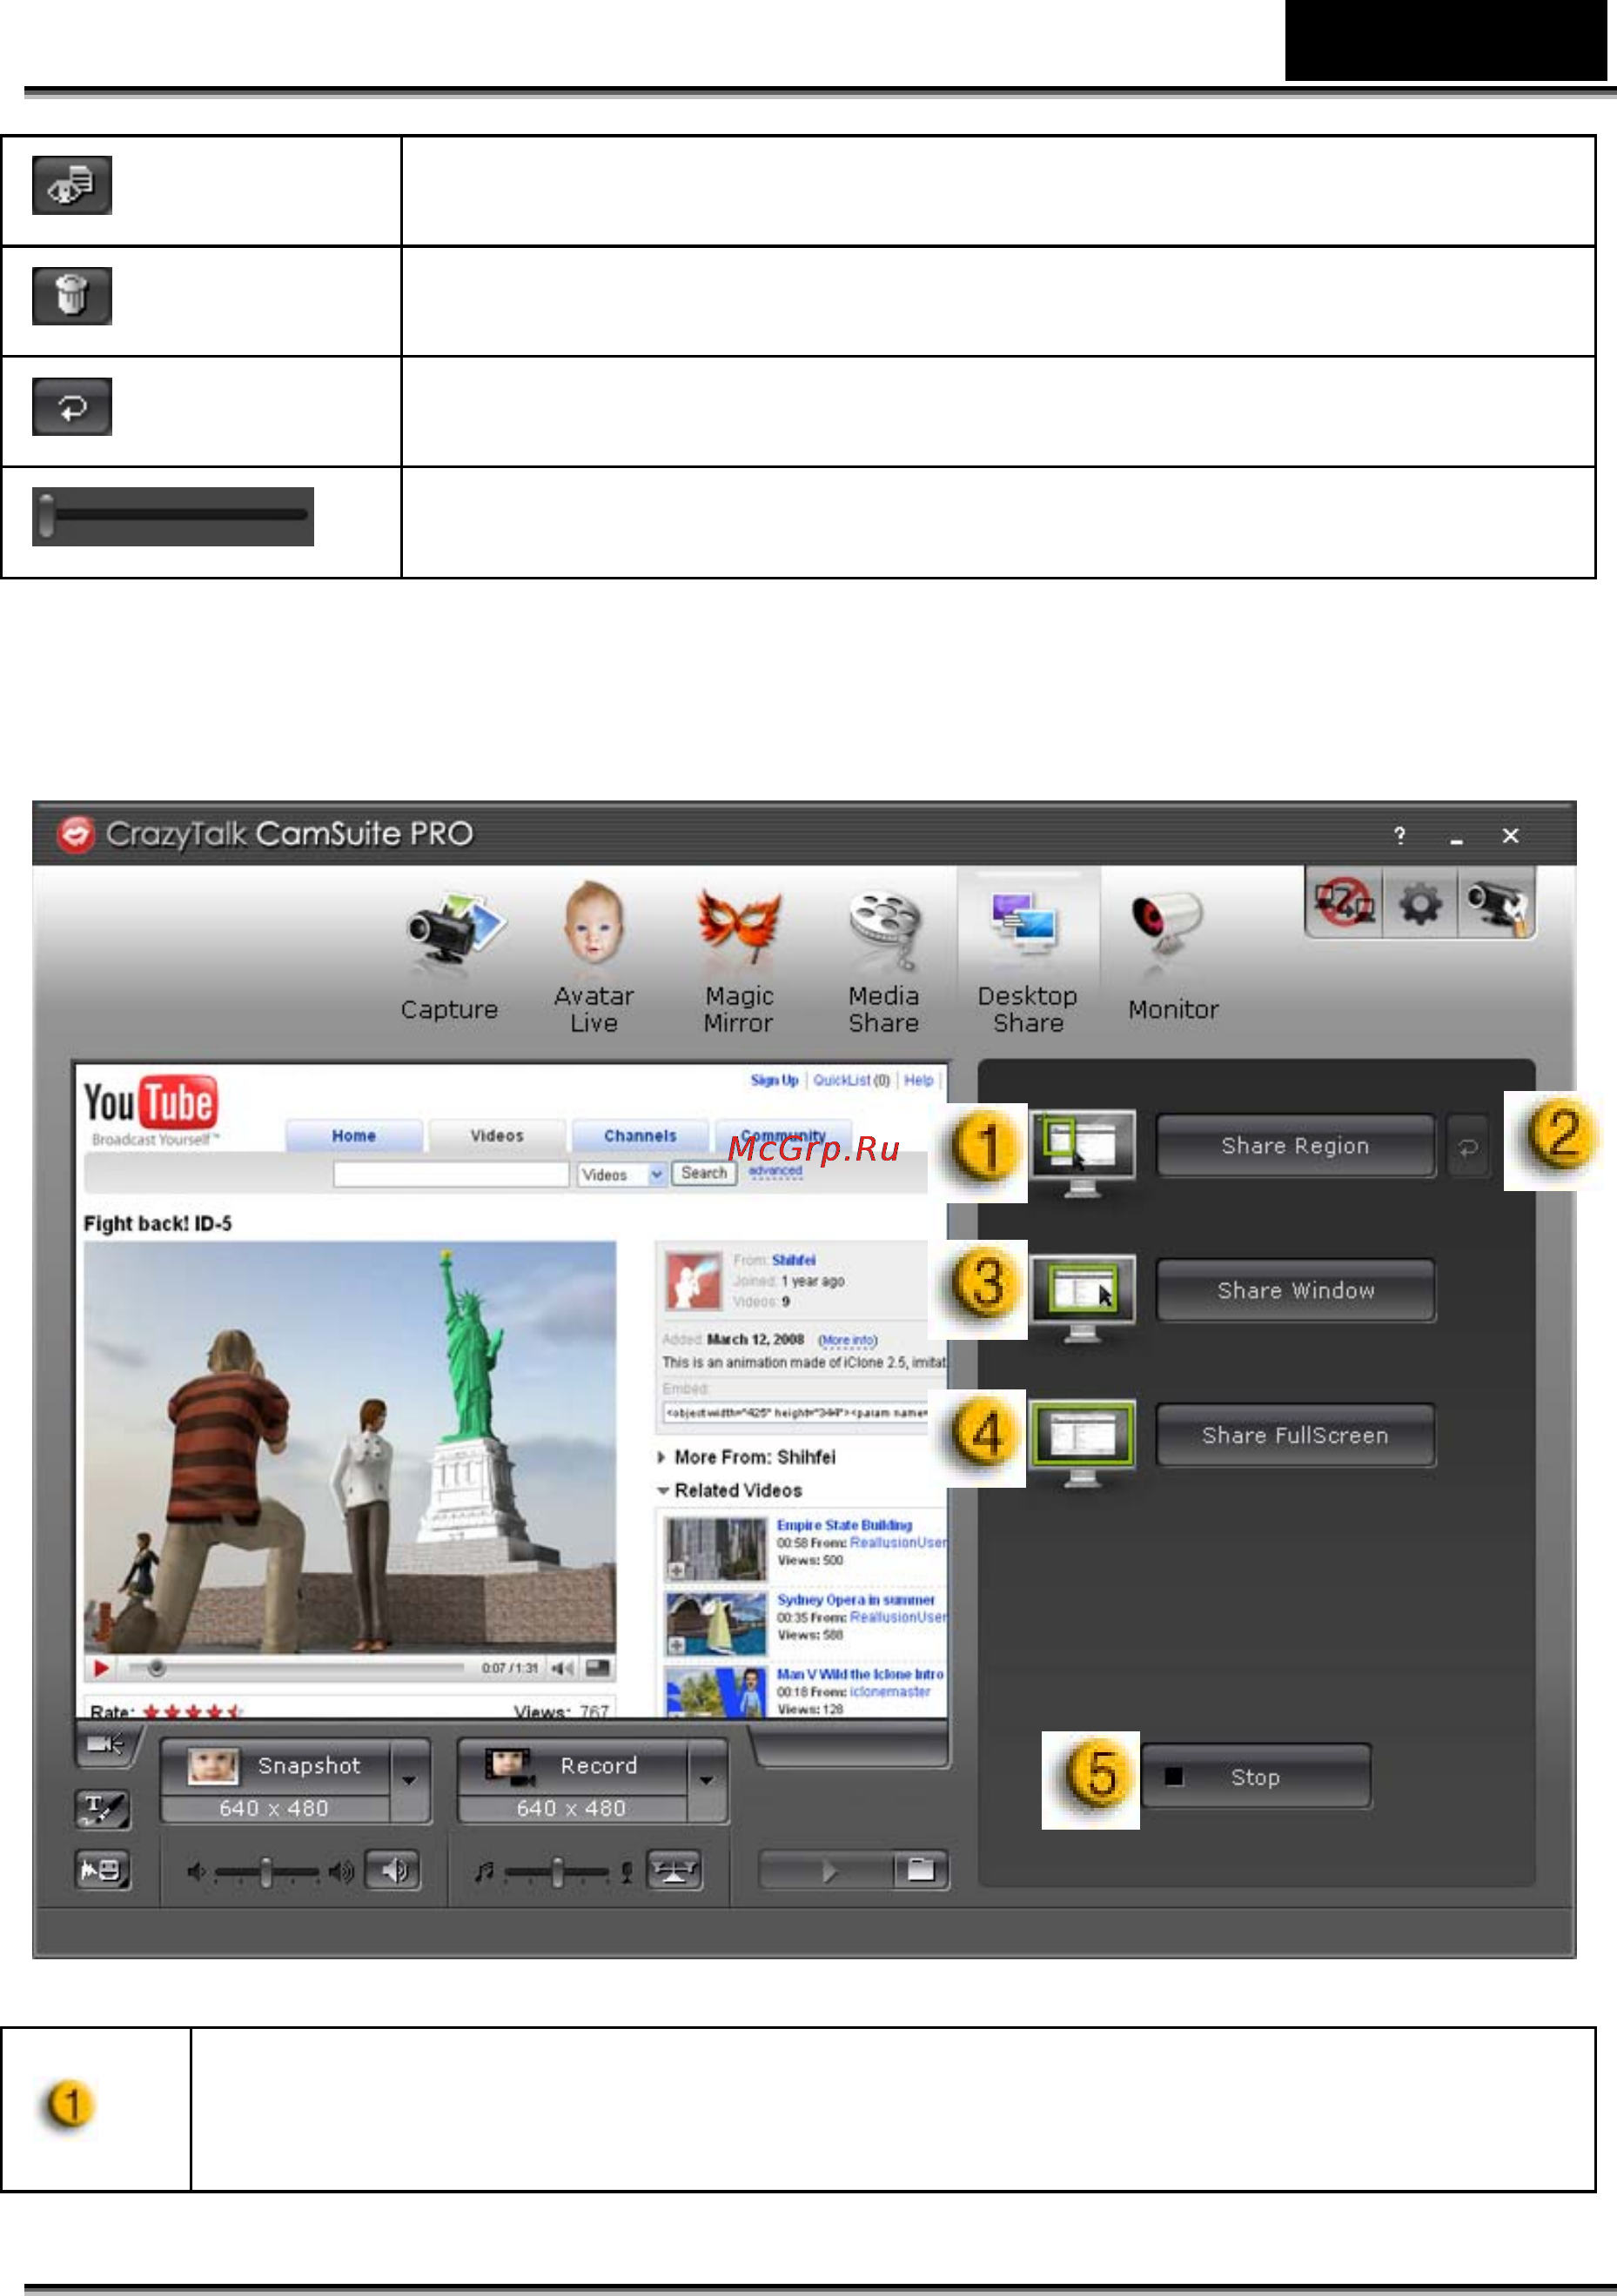Open YouTube Channels tab in preview
Screen dimensions: 1617x2296
pyautogui.click(x=640, y=1136)
